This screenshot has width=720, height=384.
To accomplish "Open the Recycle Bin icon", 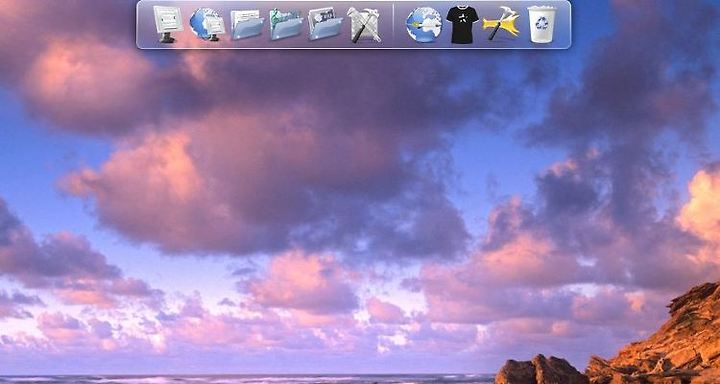I will (542, 24).
